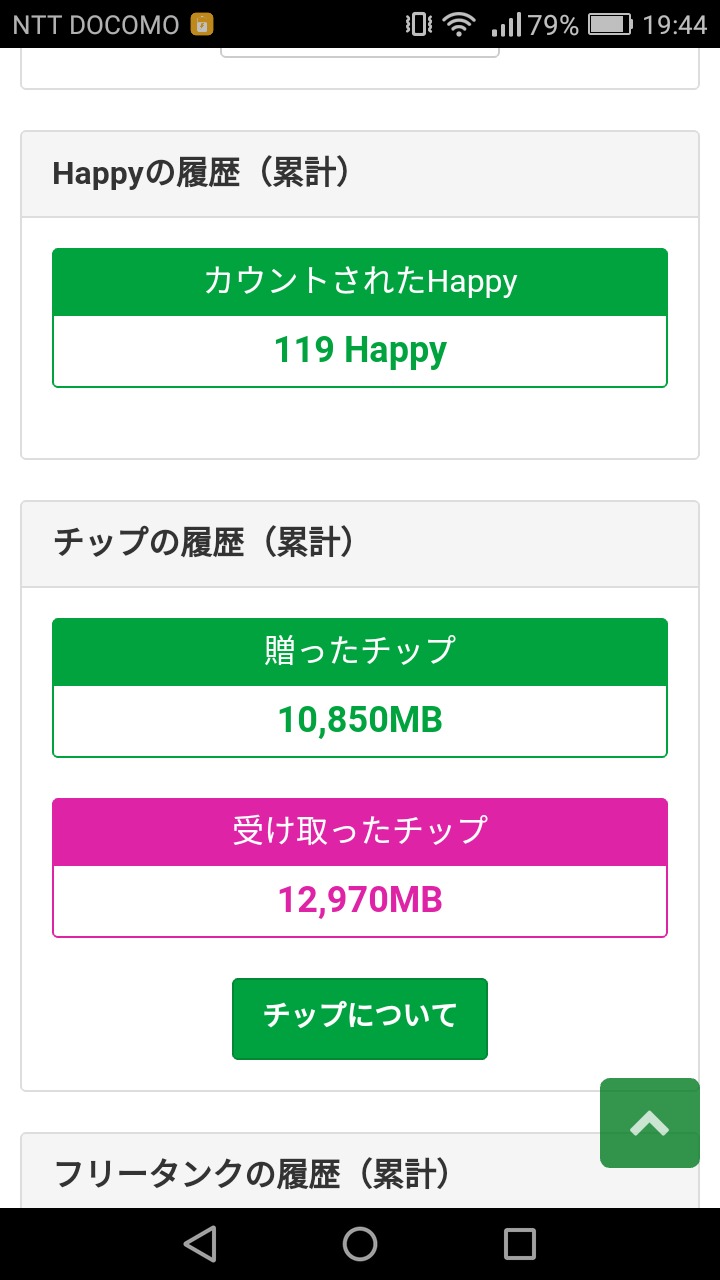The height and width of the screenshot is (1280, 720).
Task: Open the チップについて button
Action: (360, 1018)
